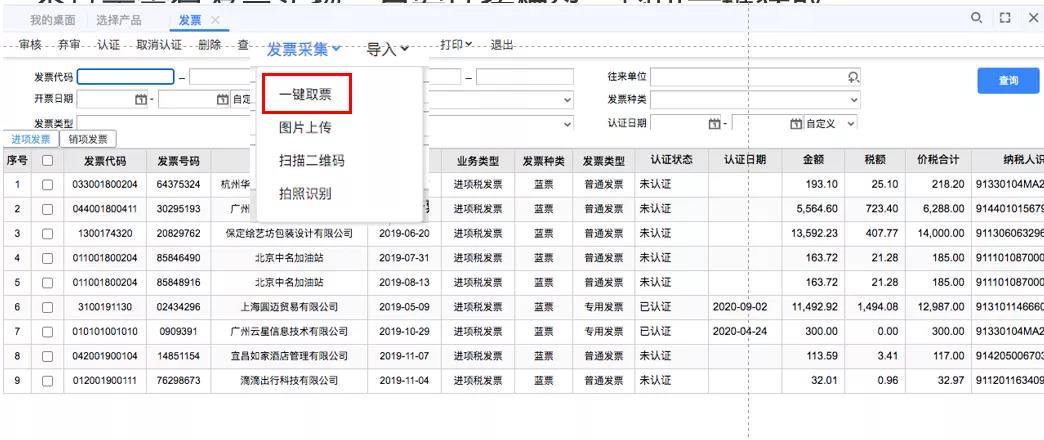Tick the checkbox for row 6
This screenshot has height=440, width=1044.
[46, 307]
